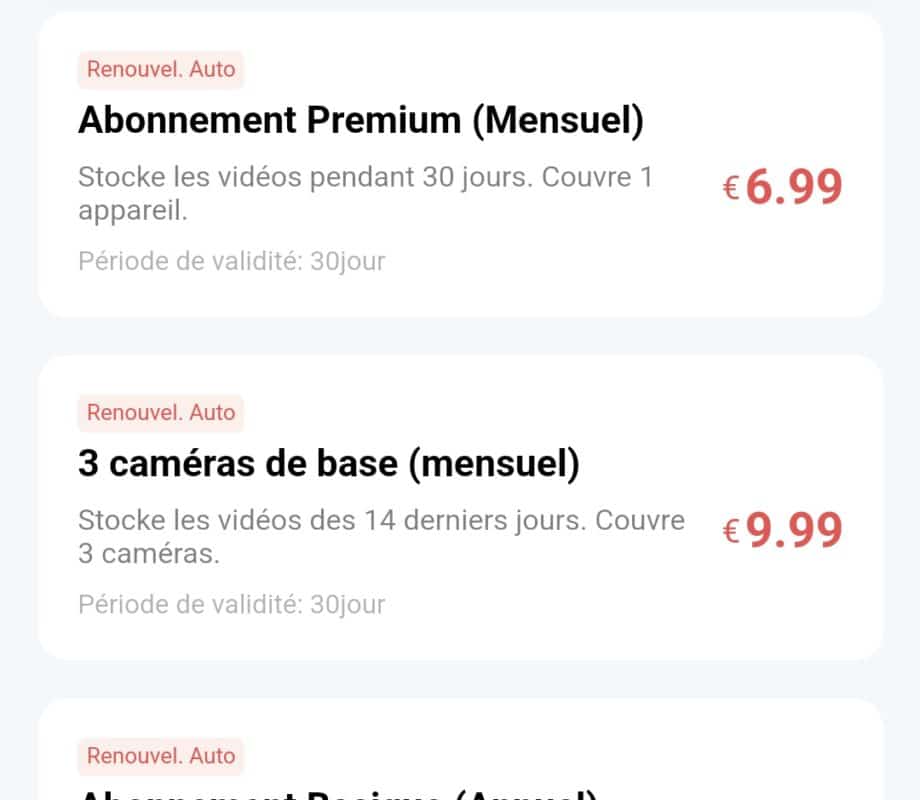Select the Abonnement Premium (Mensuel) plan title
This screenshot has width=920, height=800.
[x=361, y=120]
